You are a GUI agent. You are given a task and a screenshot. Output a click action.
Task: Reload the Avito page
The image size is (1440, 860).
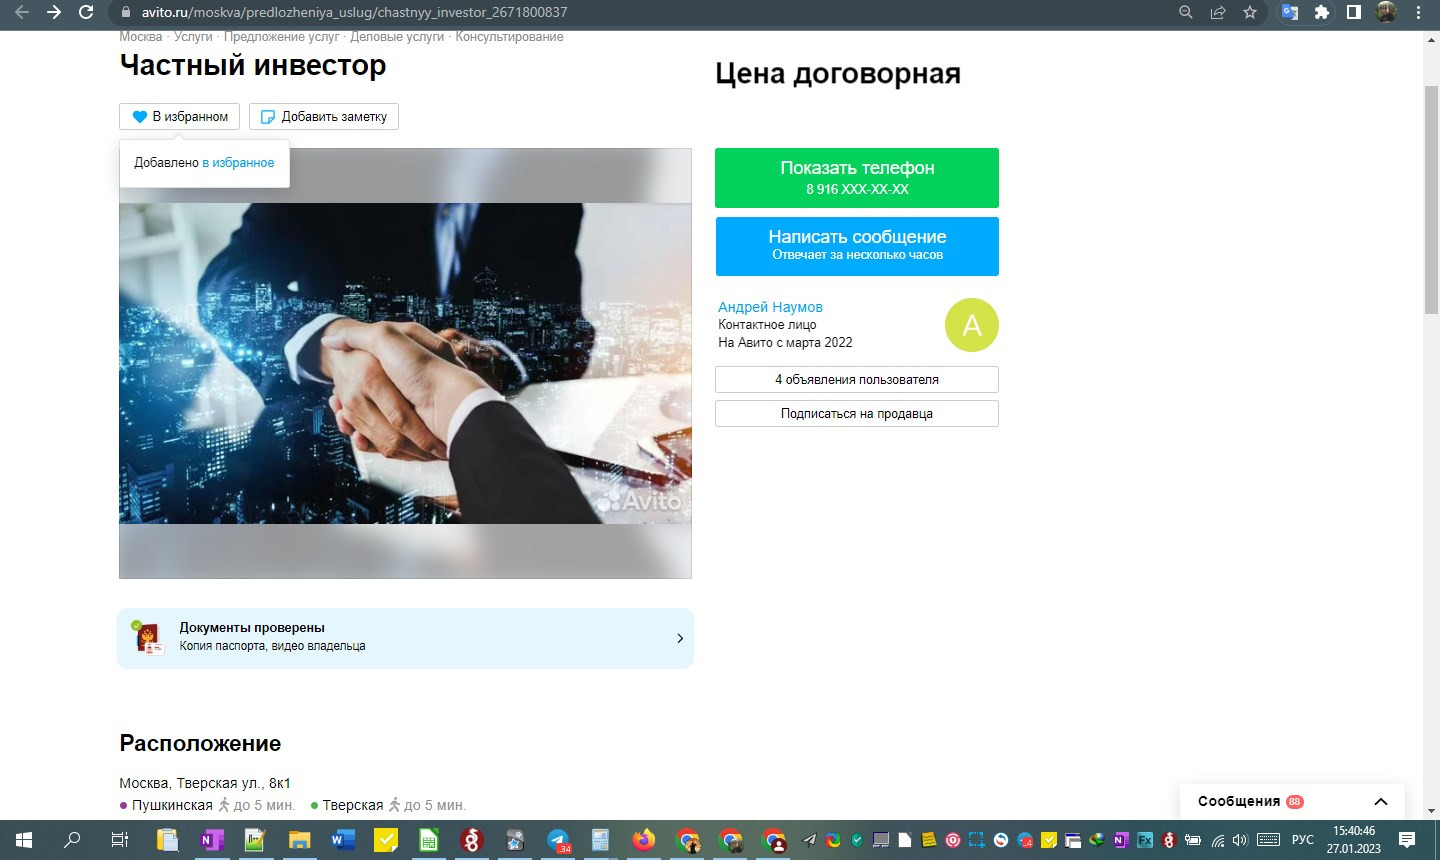point(86,12)
